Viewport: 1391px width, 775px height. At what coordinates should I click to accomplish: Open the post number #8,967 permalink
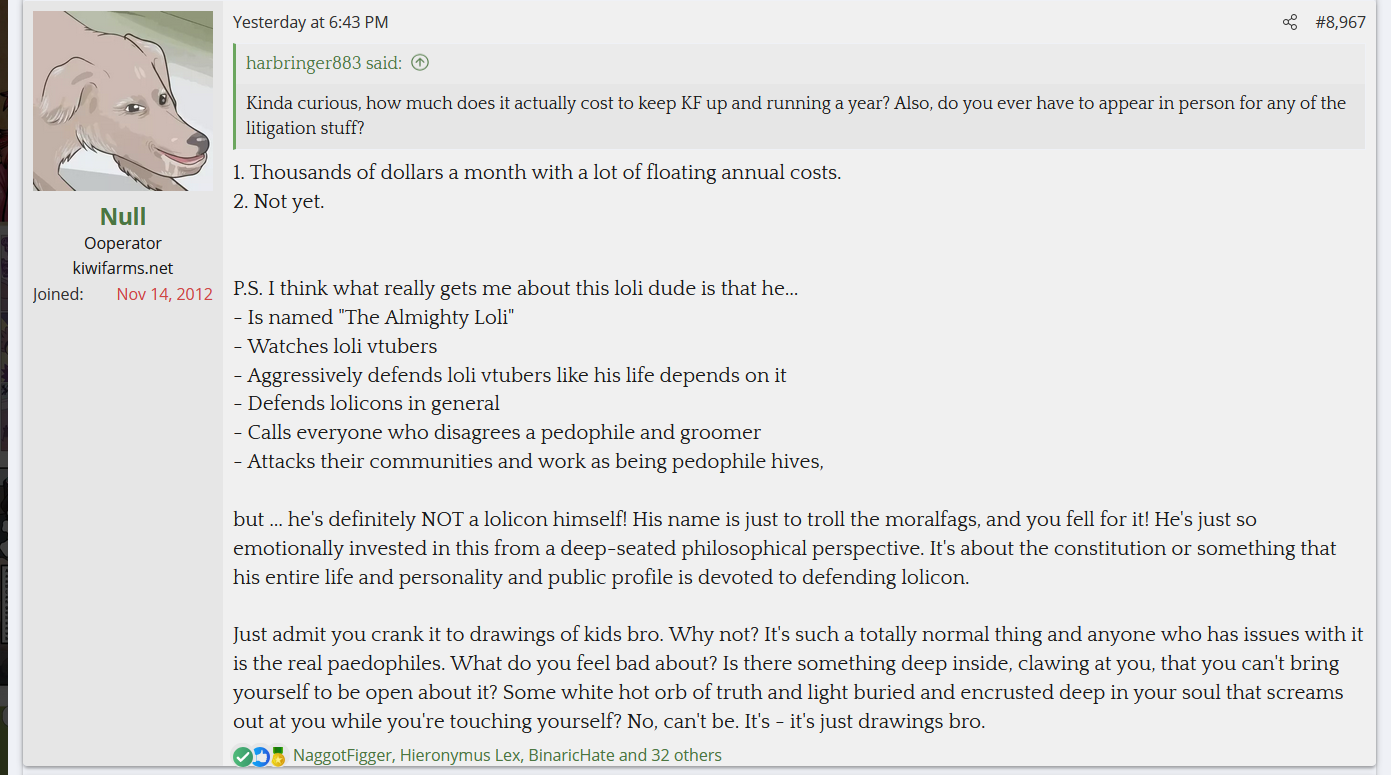(x=1340, y=22)
